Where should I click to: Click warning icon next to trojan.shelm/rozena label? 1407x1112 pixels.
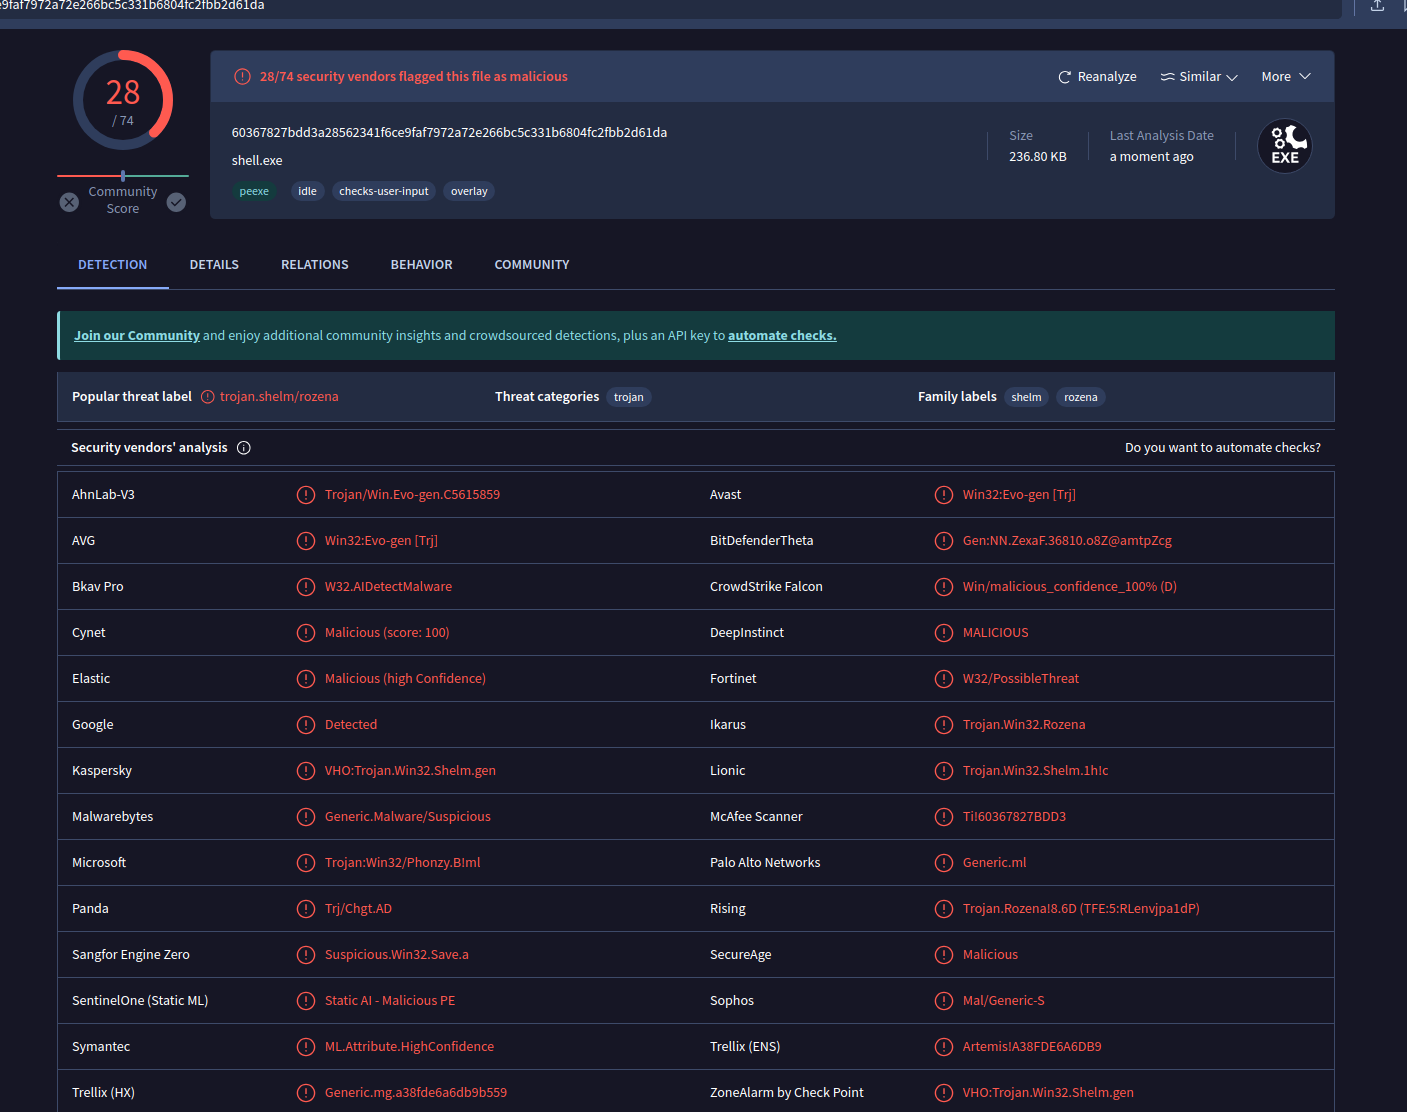click(208, 397)
